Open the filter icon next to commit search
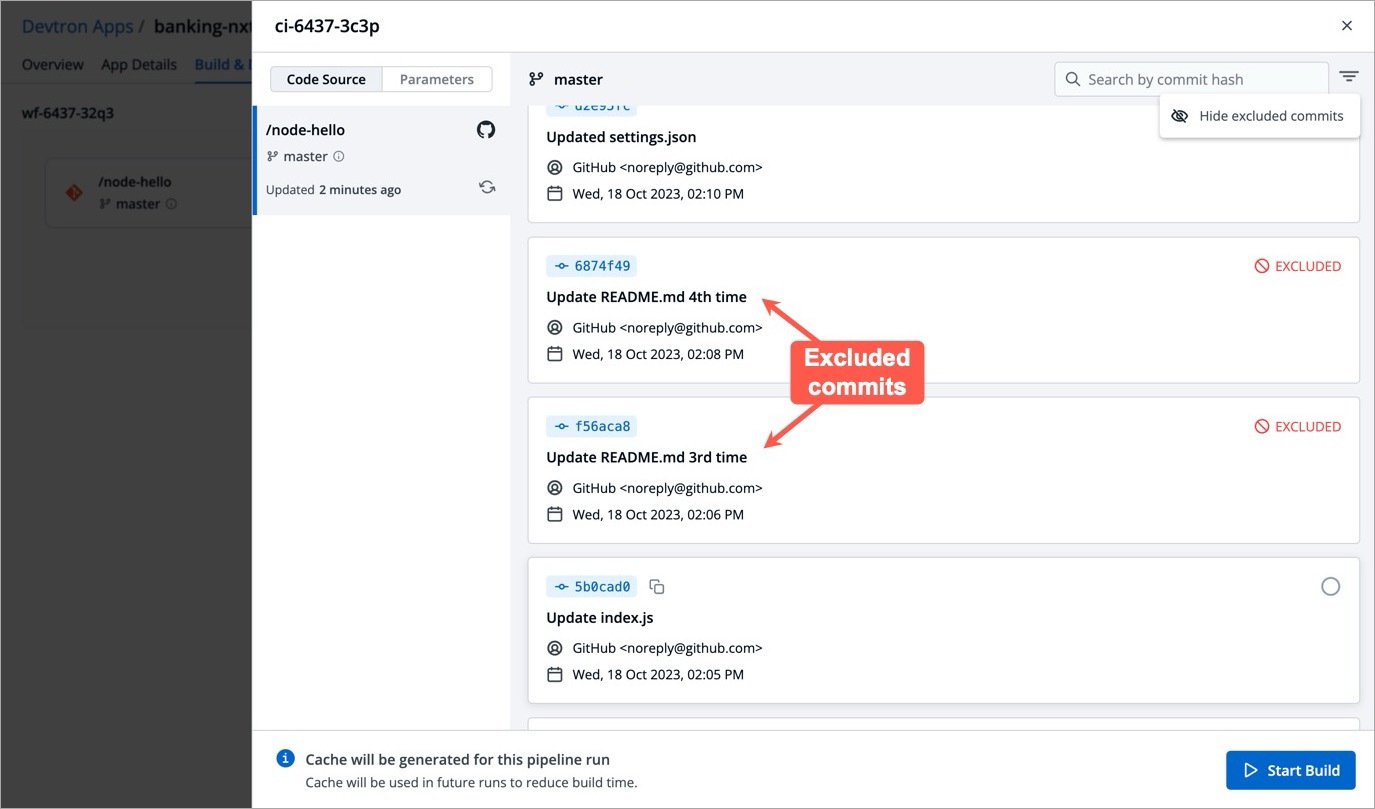This screenshot has height=809, width=1375. coord(1349,77)
